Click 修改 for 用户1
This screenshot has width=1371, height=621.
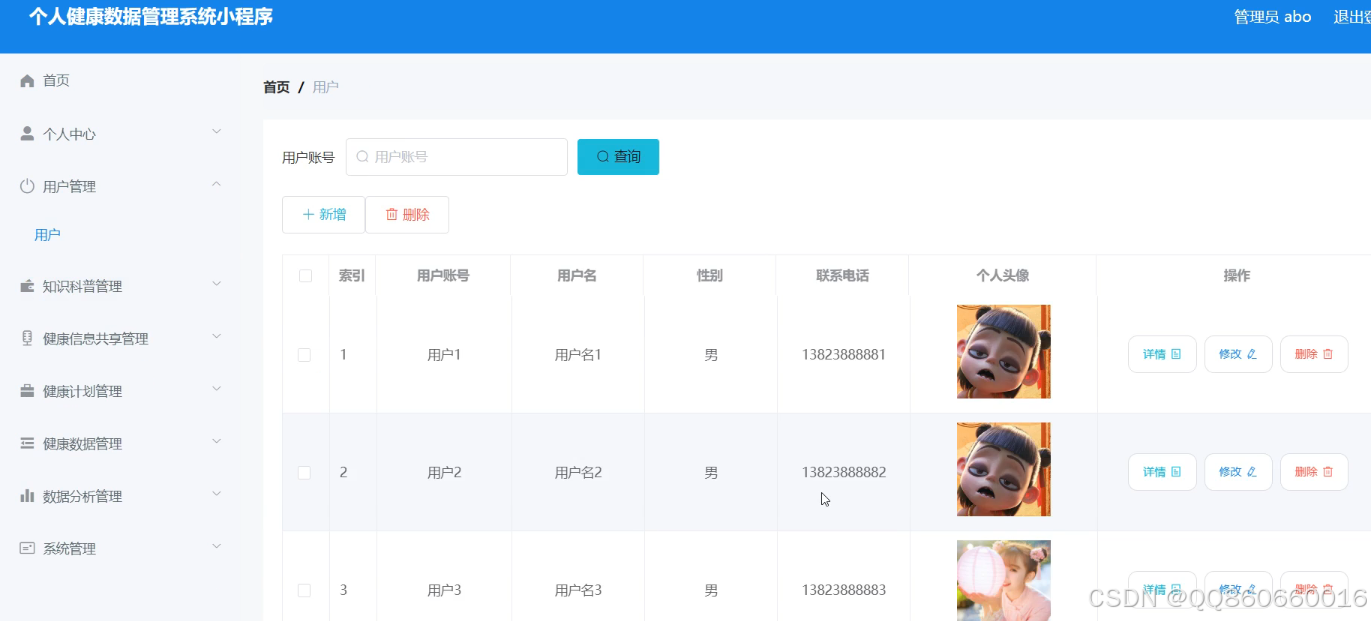1238,354
